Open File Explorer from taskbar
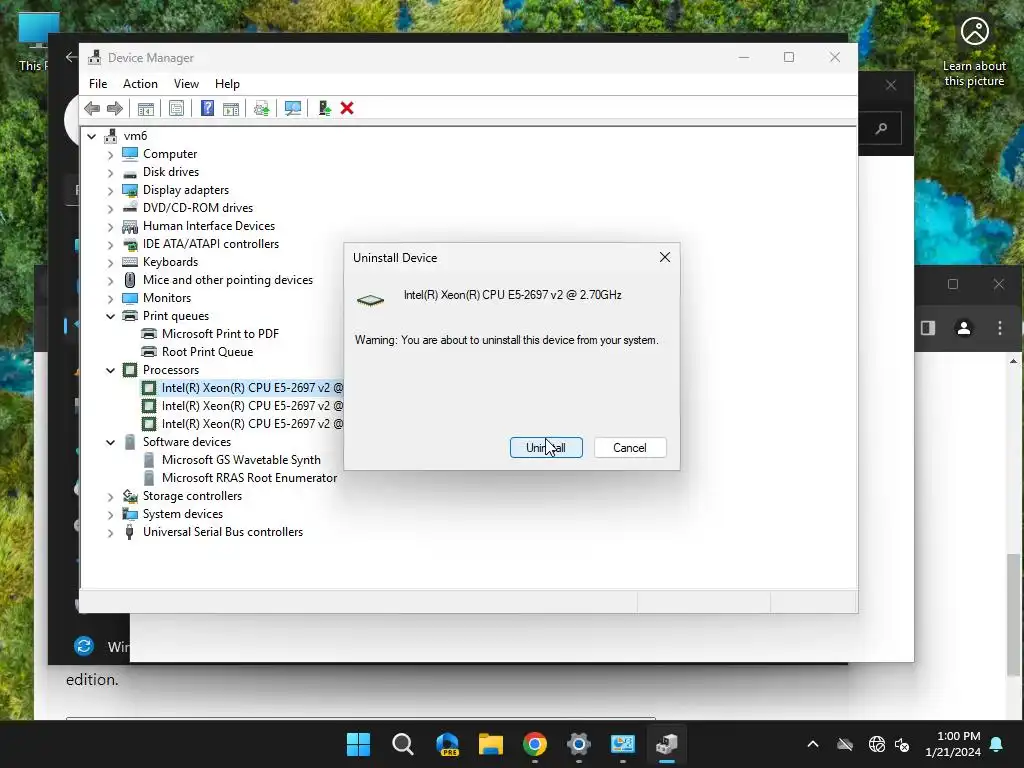This screenshot has height=768, width=1024. click(x=491, y=744)
